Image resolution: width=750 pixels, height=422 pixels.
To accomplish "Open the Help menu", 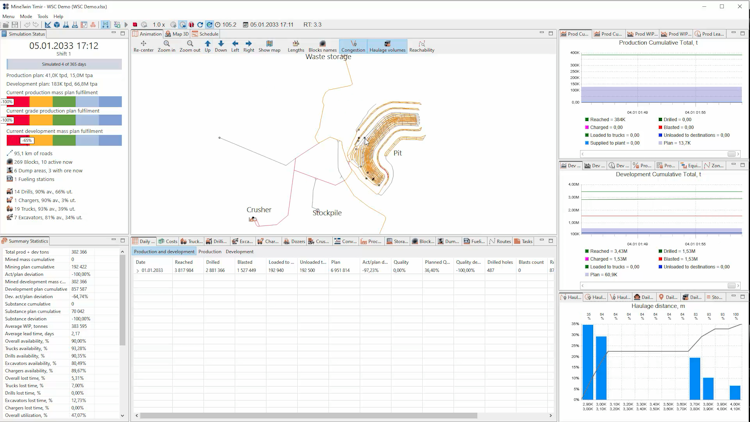I will point(58,16).
